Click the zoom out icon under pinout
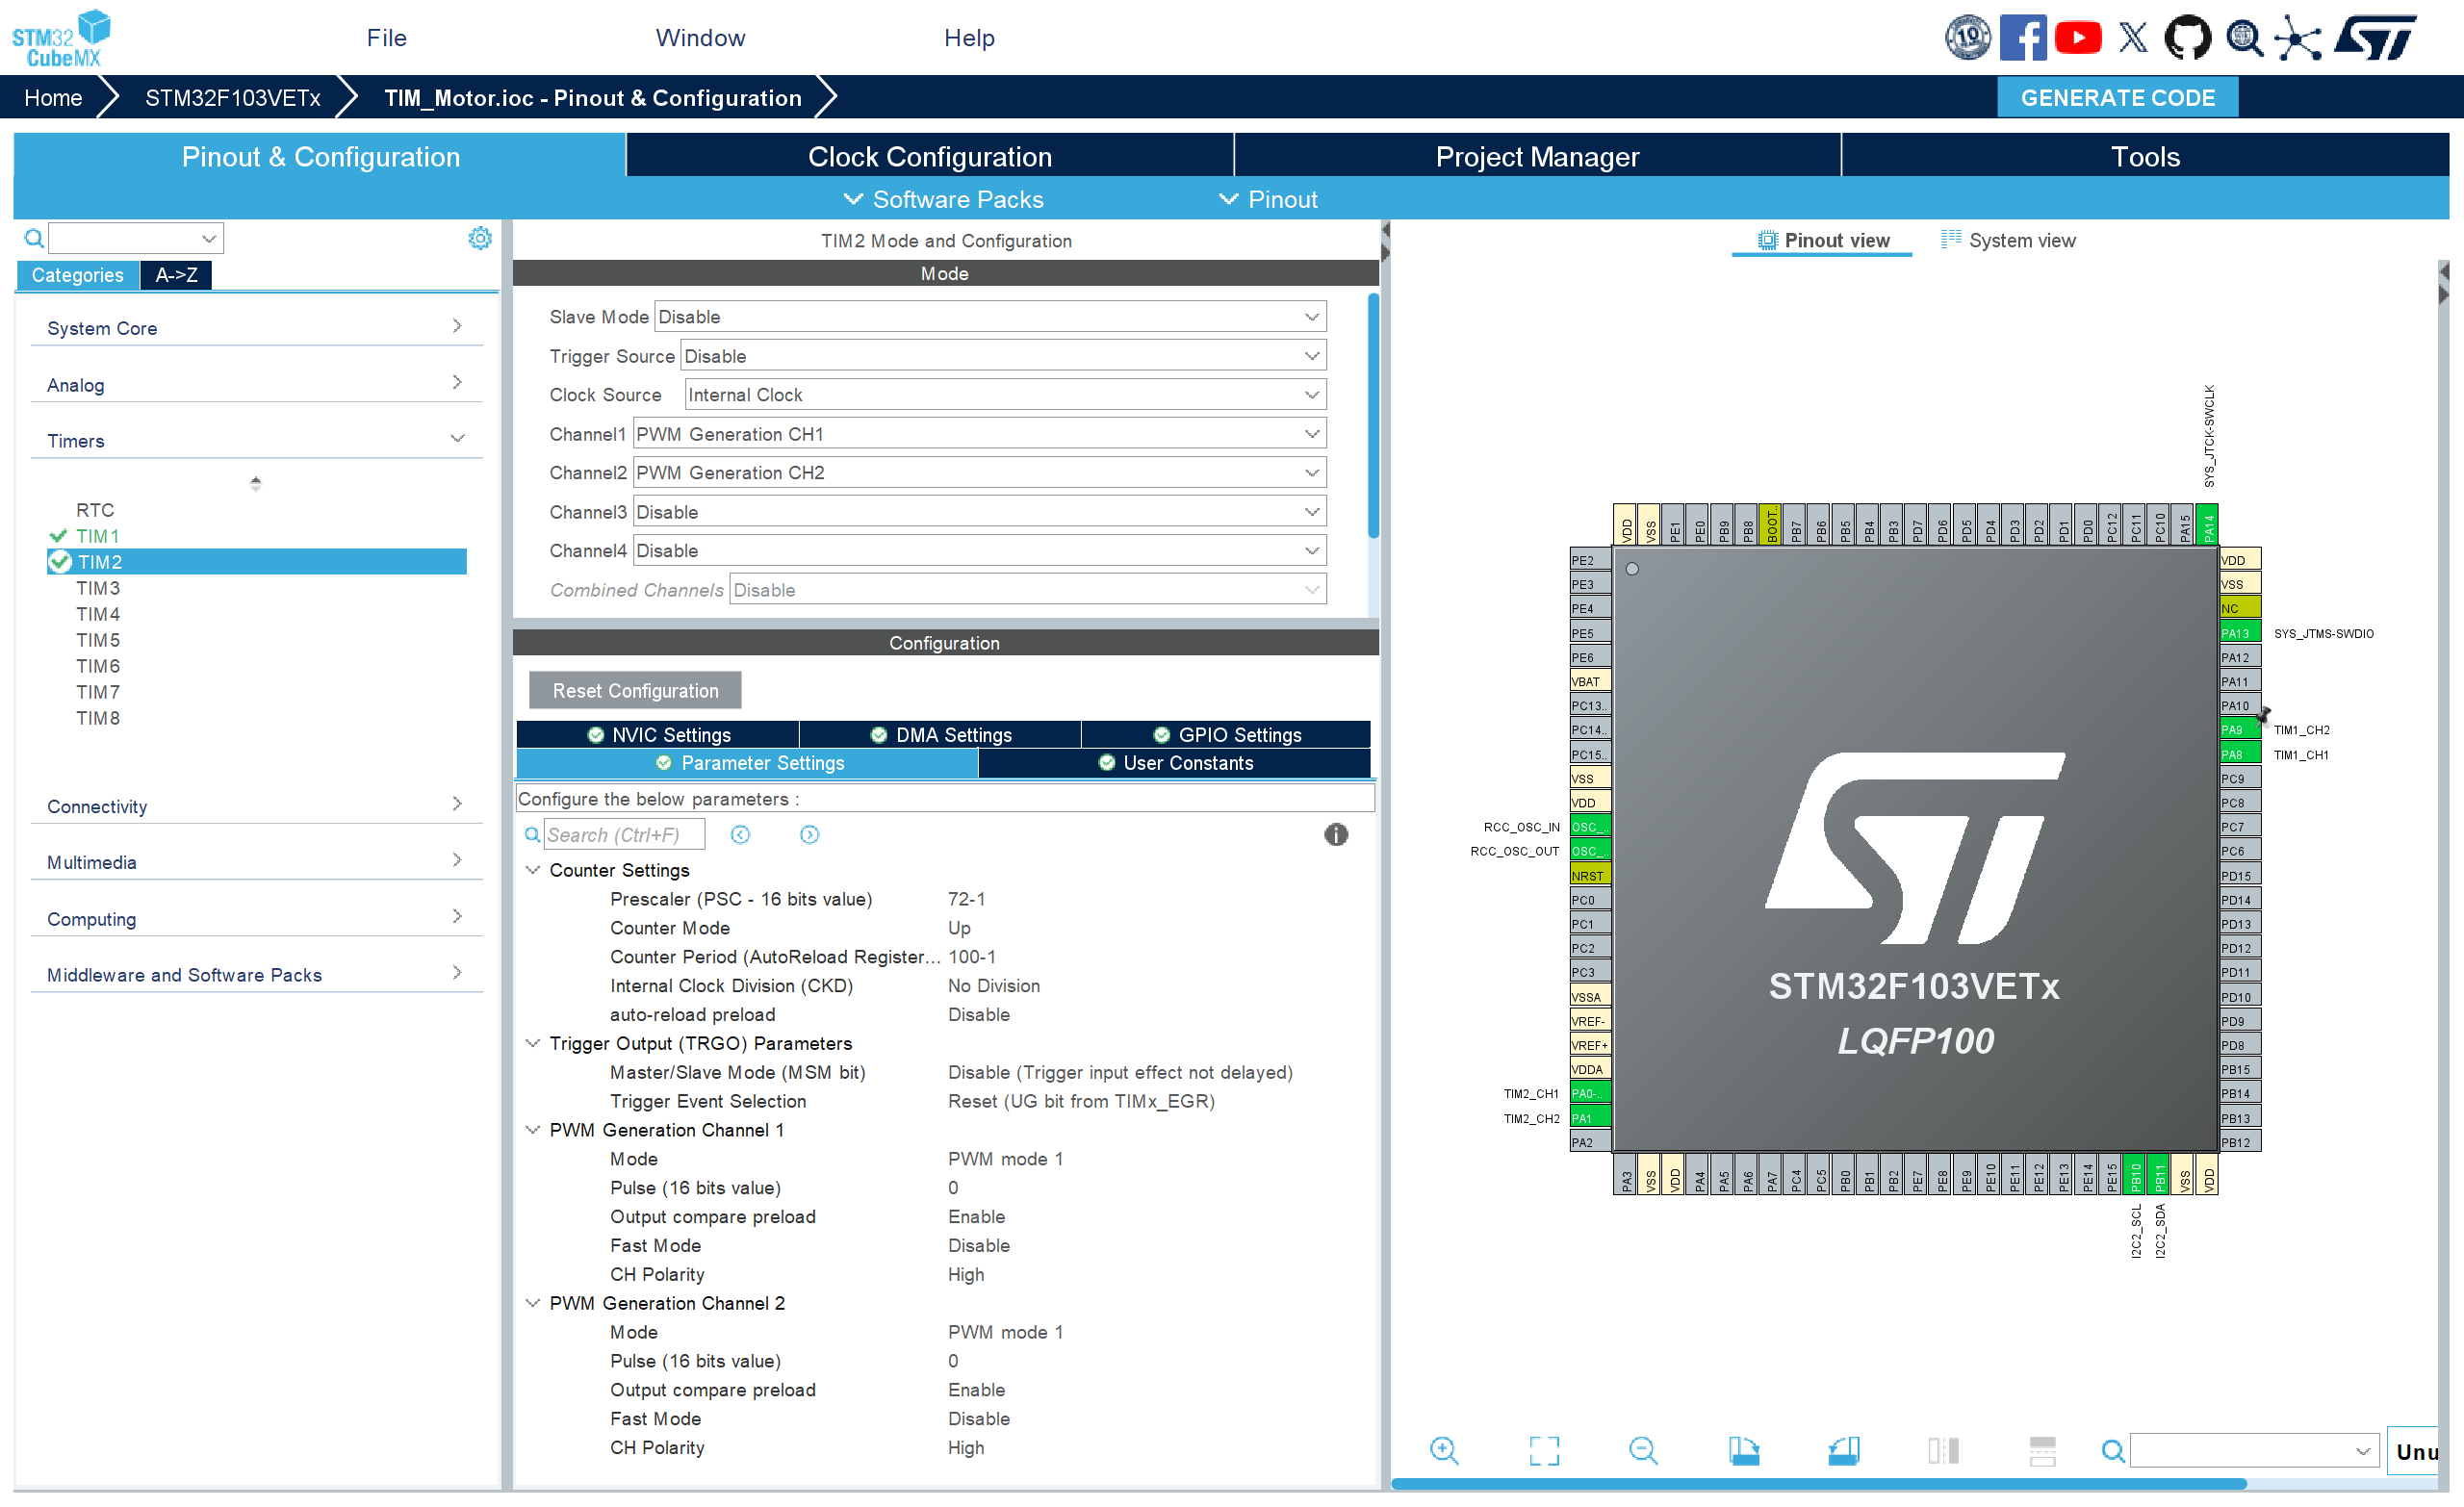The image size is (2464, 1507). pos(1643,1449)
